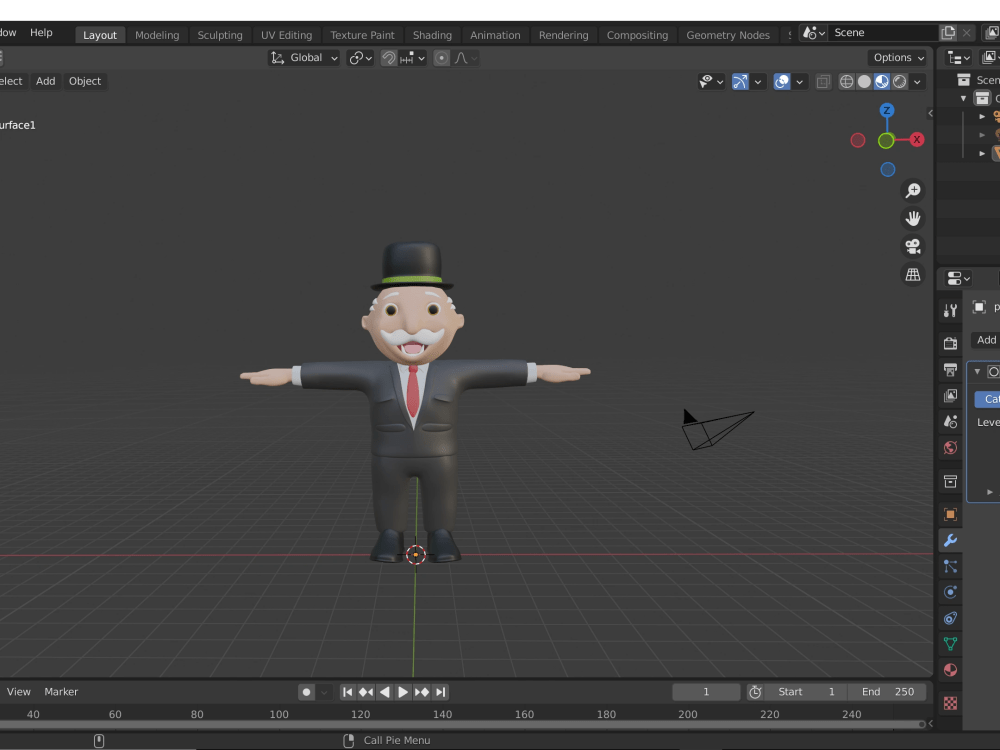
Task: Open the Material properties tab
Action: (x=950, y=670)
